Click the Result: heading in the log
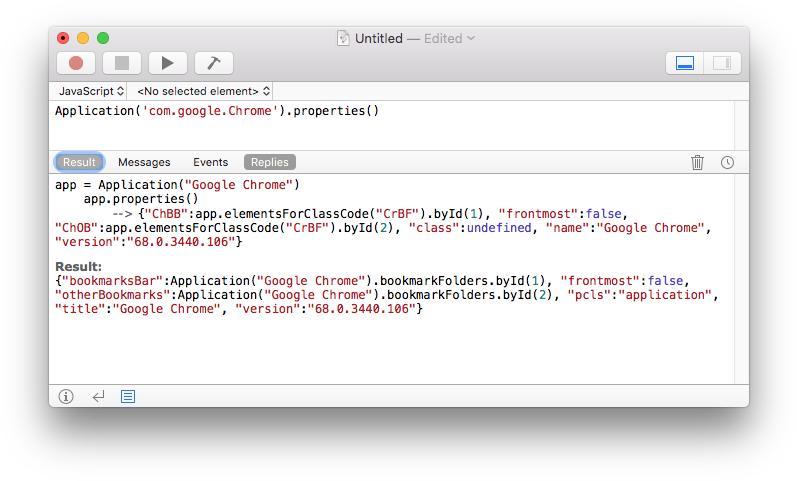Screen dimensions: 797x481 pos(78,266)
